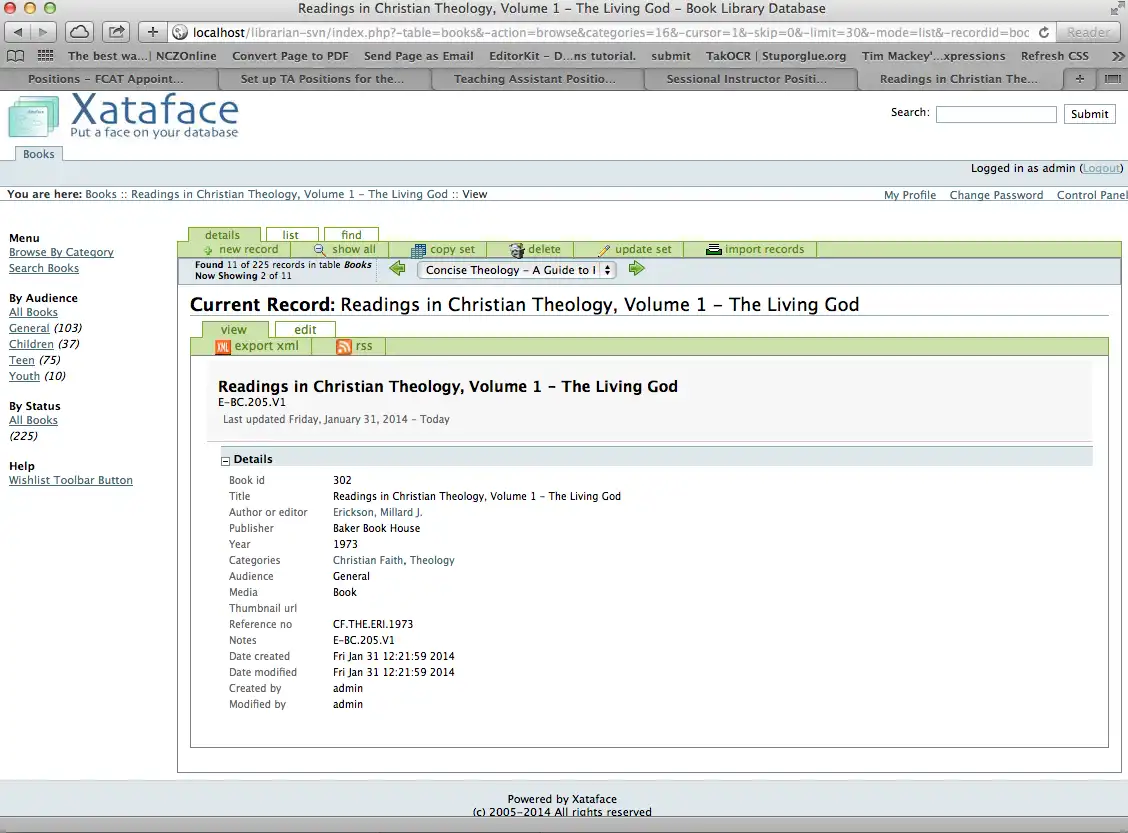Click the Books breadcrumb link
The height and width of the screenshot is (833, 1128).
tap(101, 194)
